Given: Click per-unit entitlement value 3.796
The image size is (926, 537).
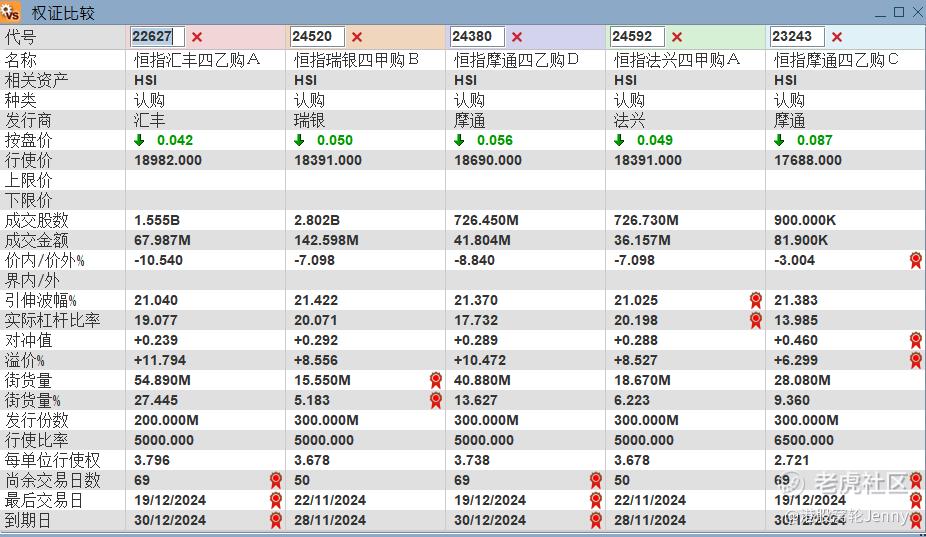Looking at the screenshot, I should click(x=152, y=460).
